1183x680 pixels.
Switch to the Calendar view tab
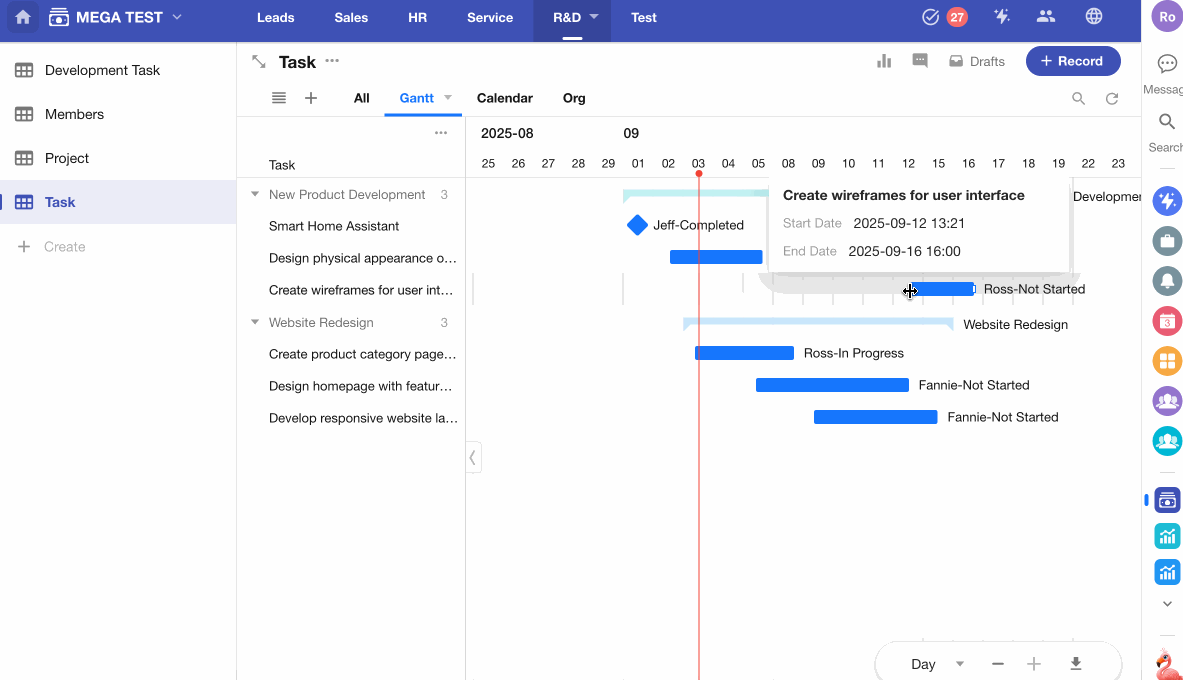click(504, 98)
